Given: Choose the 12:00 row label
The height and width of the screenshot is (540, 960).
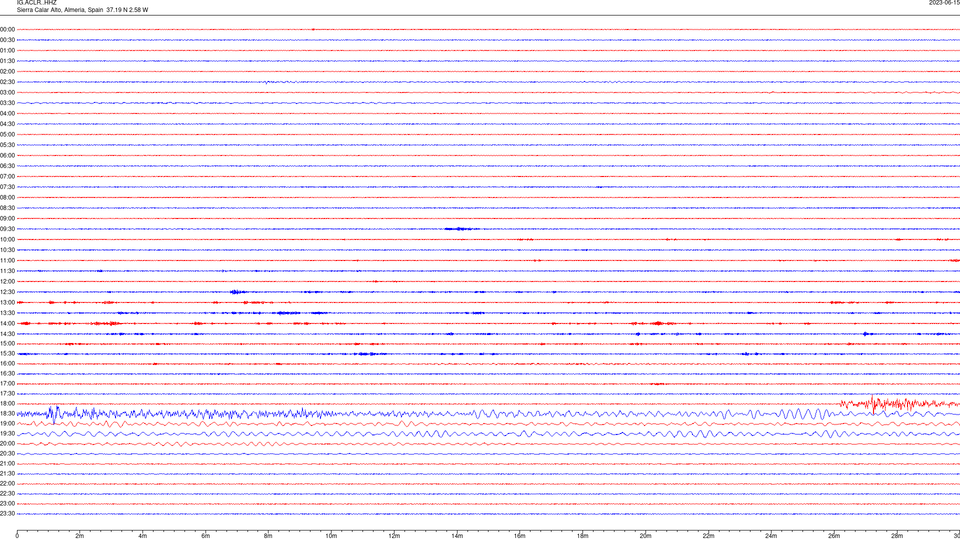Looking at the screenshot, I should click(7, 282).
